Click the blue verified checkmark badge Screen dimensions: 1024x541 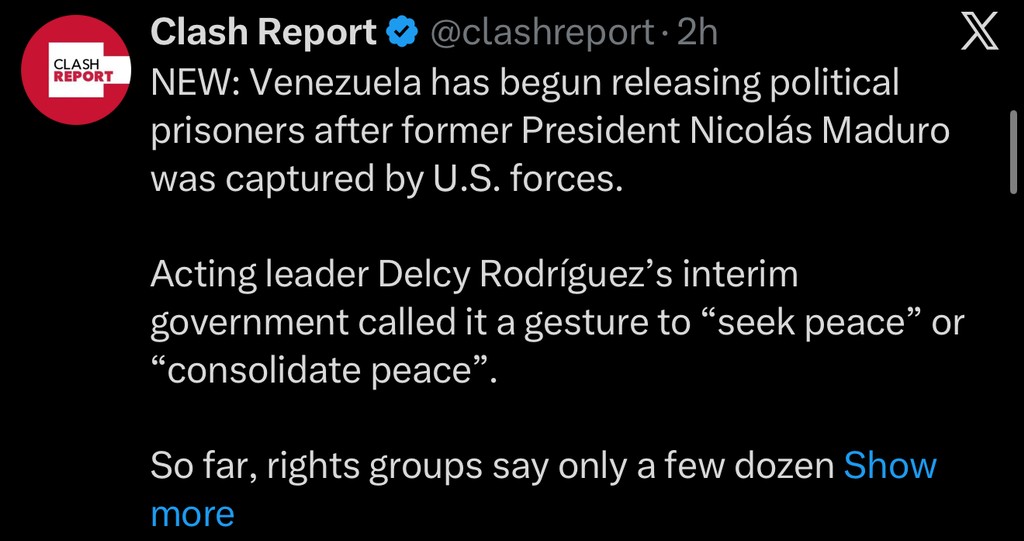click(x=402, y=33)
